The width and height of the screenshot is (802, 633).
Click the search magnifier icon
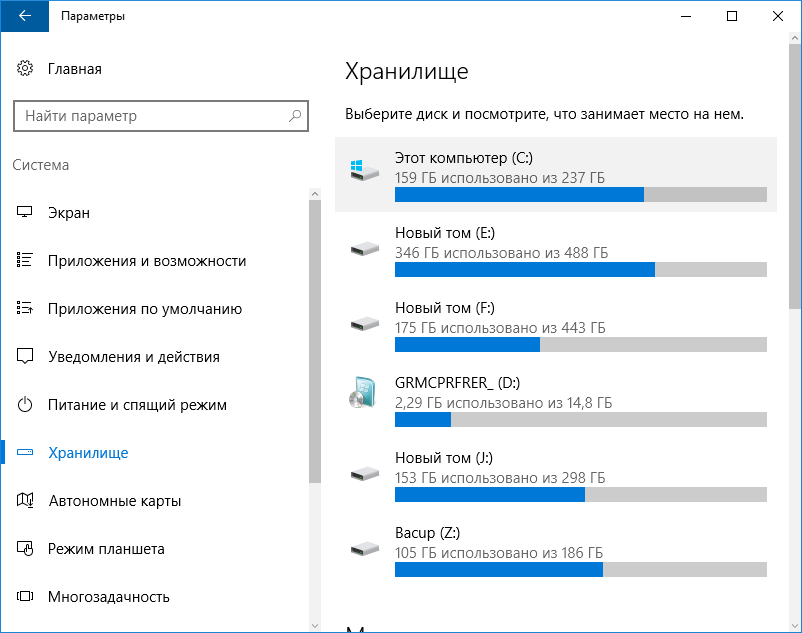coord(295,116)
